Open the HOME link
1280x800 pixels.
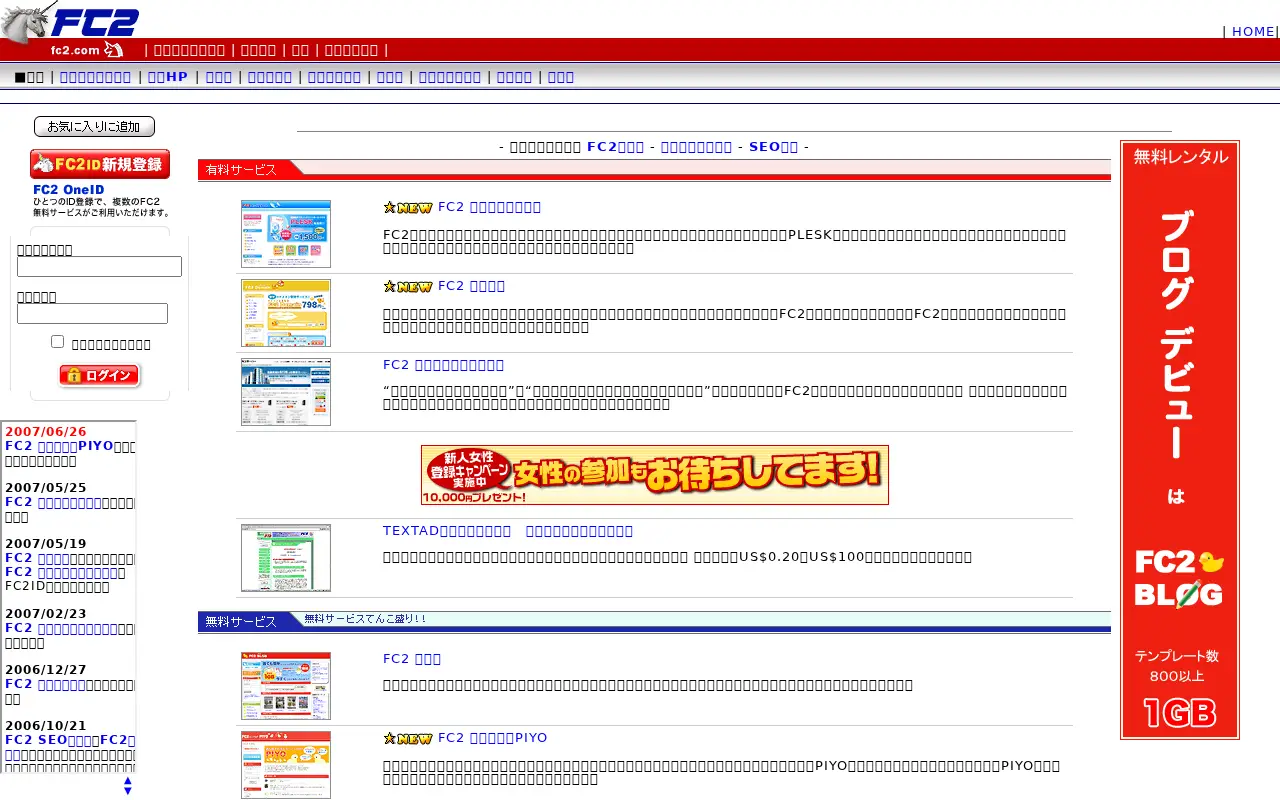[x=1253, y=31]
